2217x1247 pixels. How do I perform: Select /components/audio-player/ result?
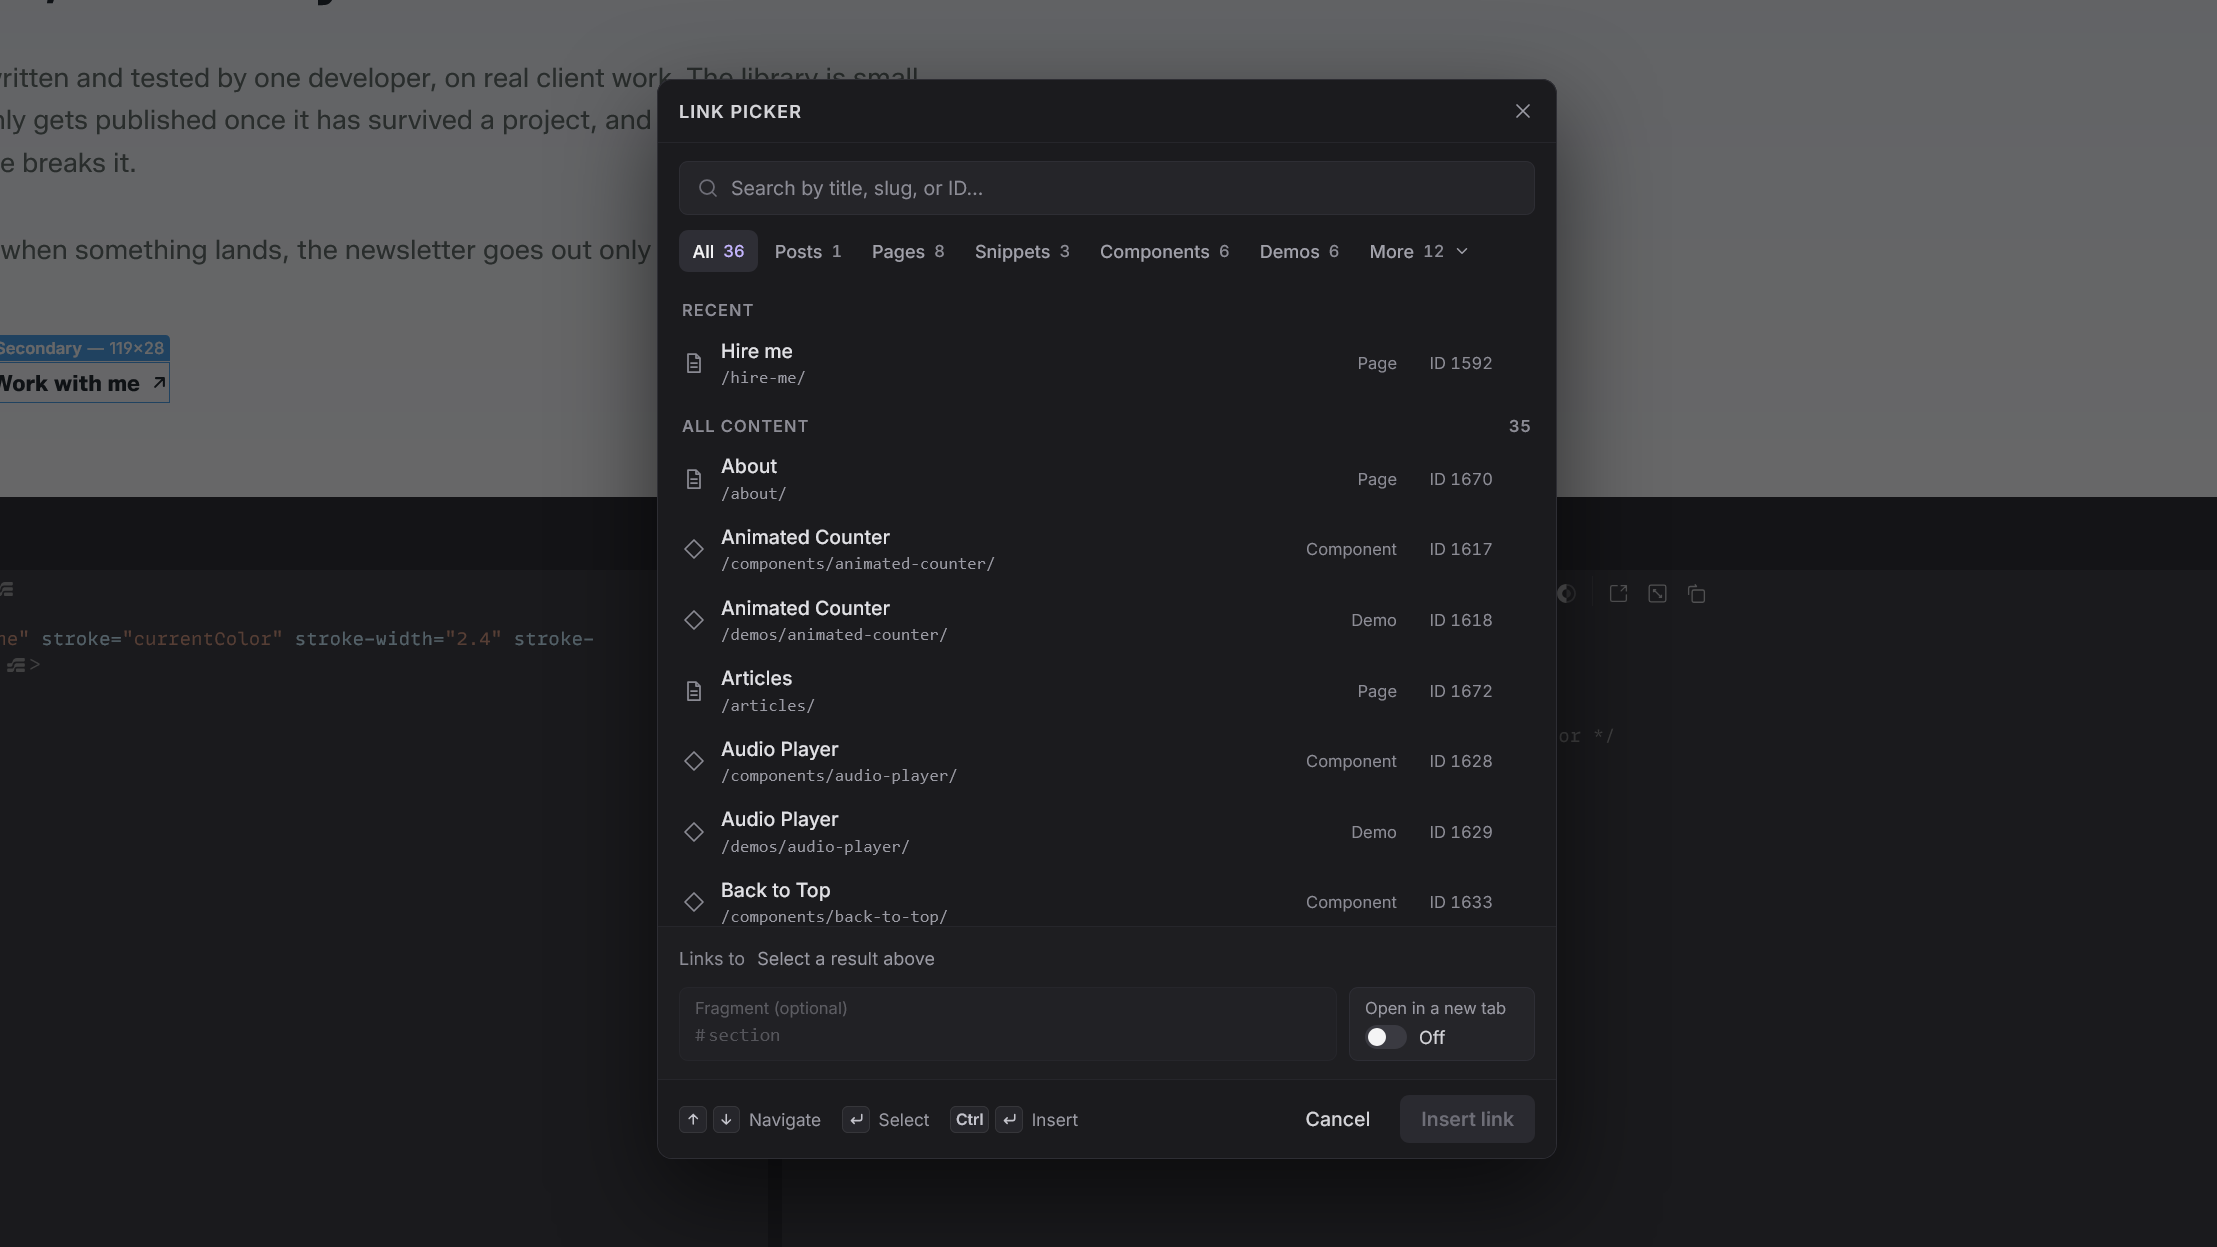1106,761
